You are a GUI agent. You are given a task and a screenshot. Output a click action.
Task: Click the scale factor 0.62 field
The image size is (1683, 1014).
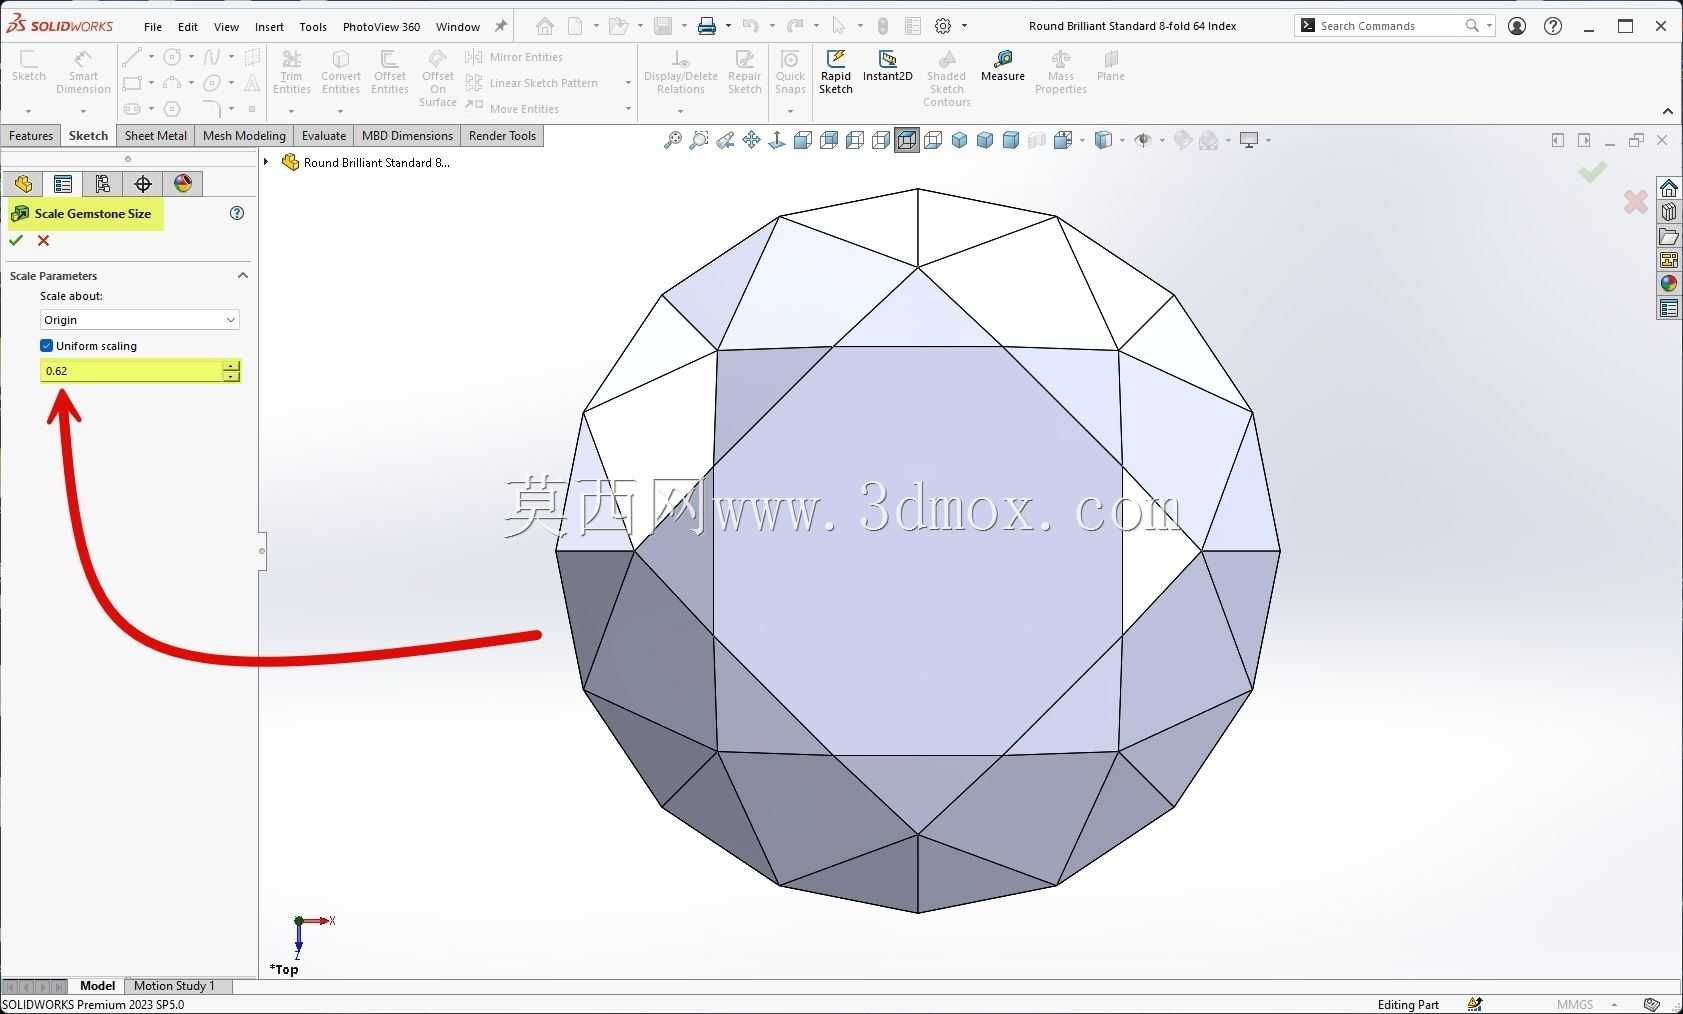131,371
